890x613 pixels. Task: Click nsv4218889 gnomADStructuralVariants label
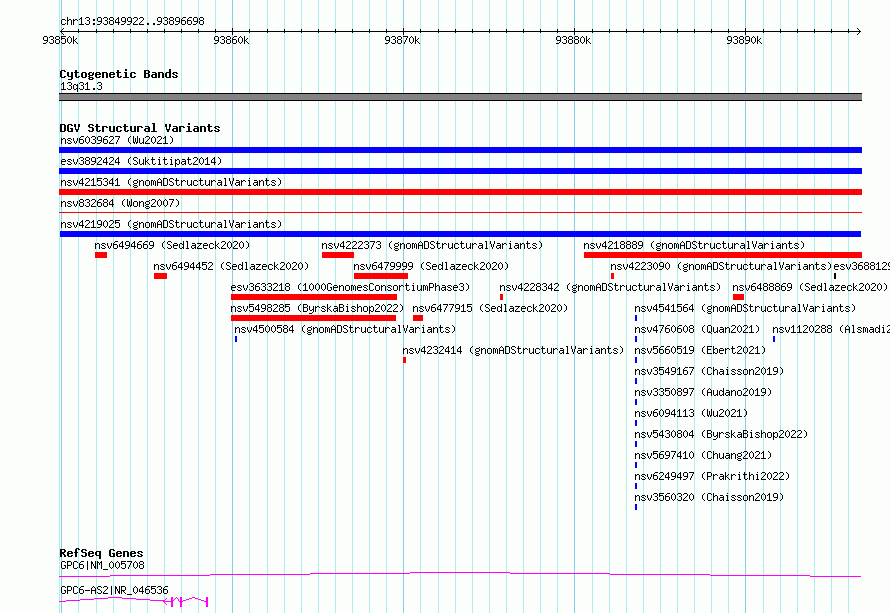tap(694, 245)
